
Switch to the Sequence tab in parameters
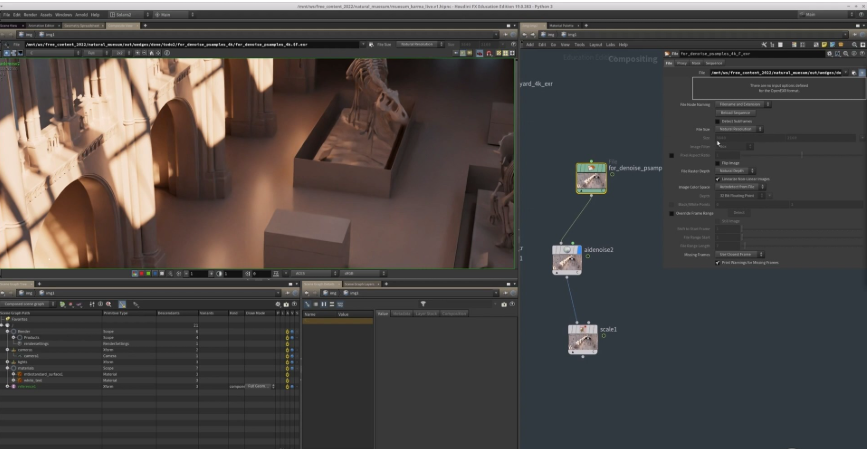coord(714,62)
